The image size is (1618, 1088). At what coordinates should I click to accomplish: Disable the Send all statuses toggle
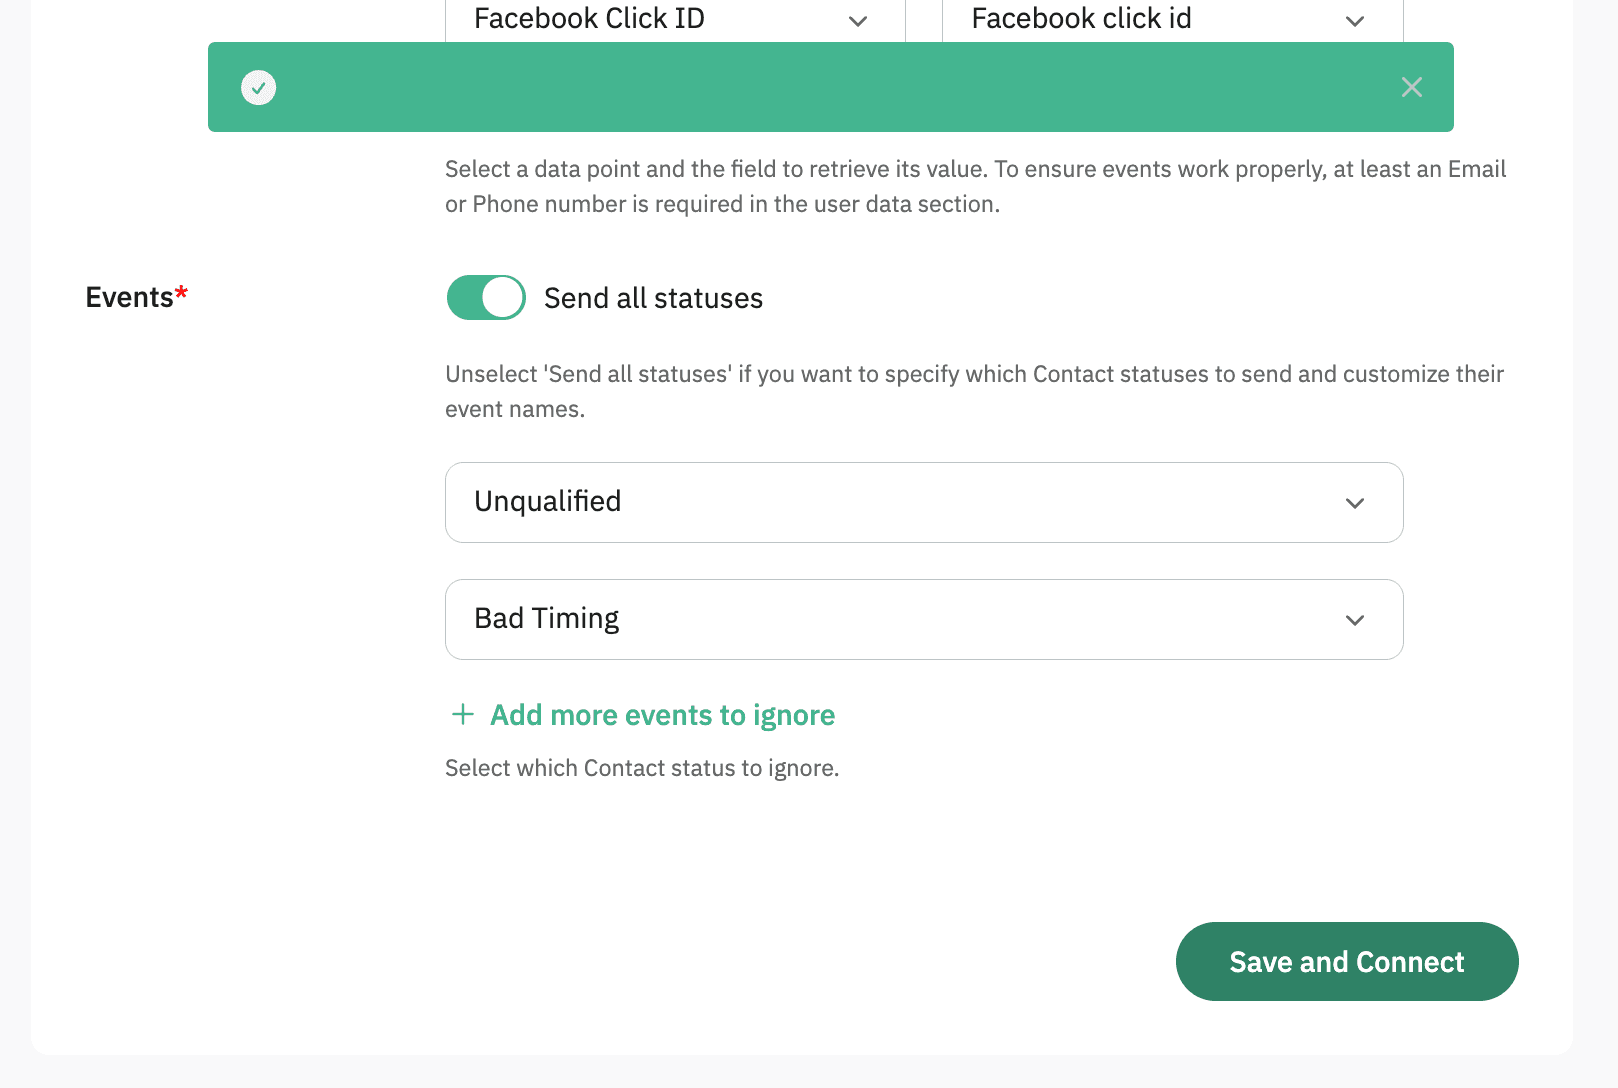pos(486,298)
